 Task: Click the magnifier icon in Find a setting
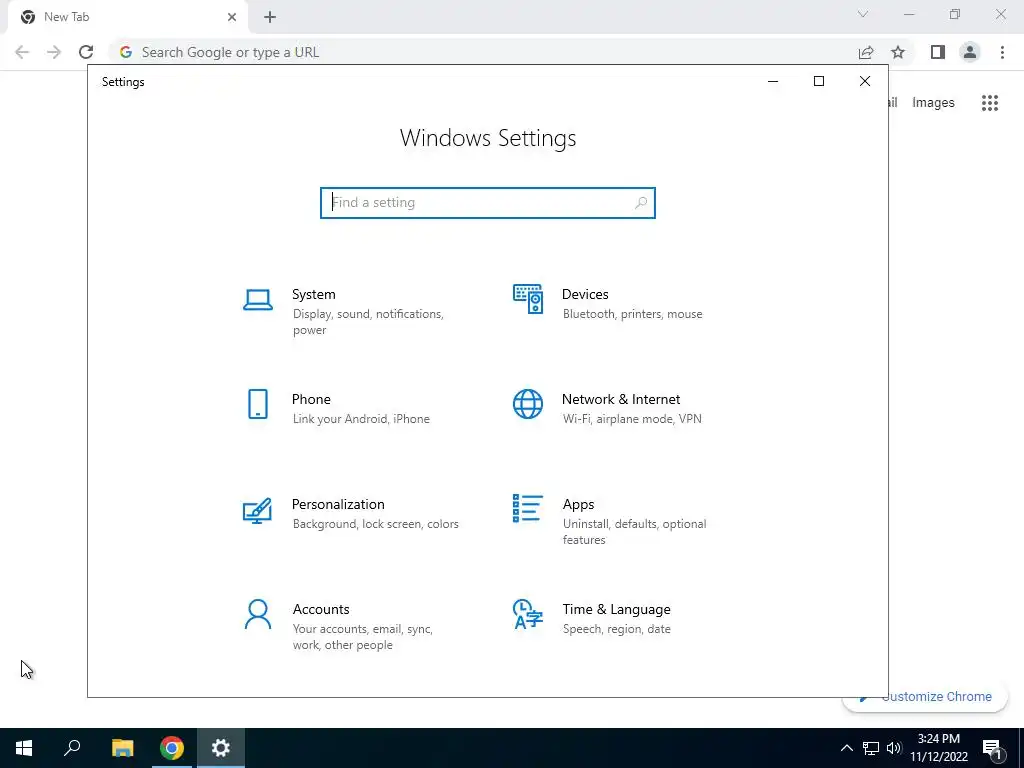tap(641, 203)
